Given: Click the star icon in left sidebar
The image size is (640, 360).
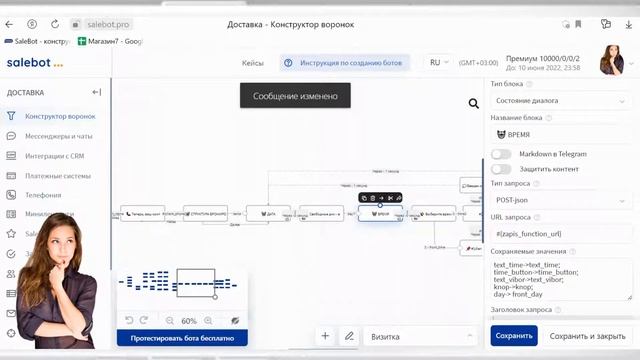Looking at the screenshot, I should pos(11,233).
